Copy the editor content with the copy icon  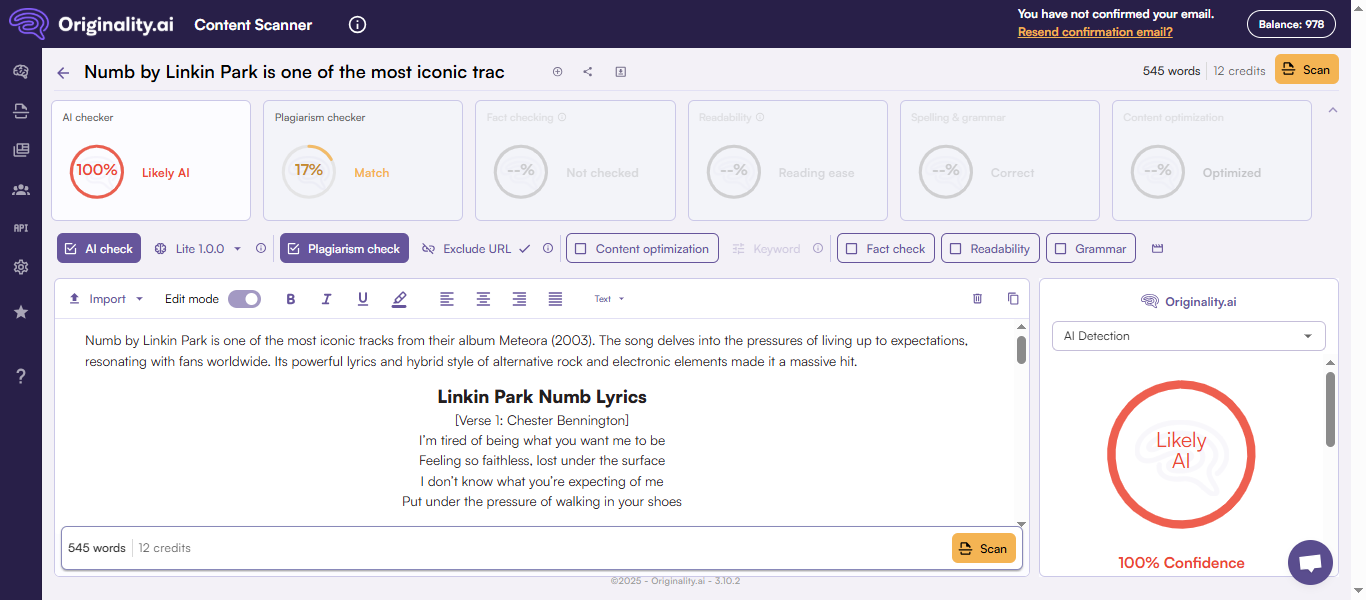coord(1013,298)
